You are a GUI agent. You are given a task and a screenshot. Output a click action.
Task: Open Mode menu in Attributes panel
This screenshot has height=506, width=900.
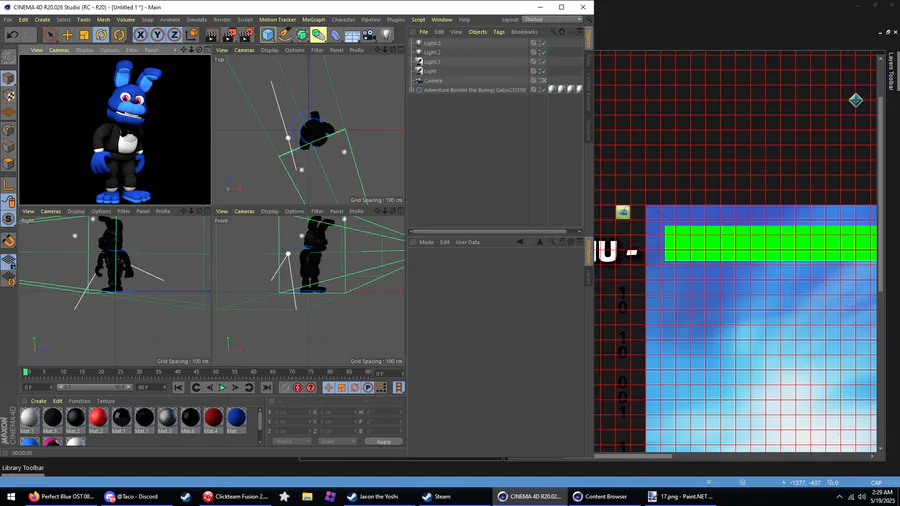pyautogui.click(x=426, y=243)
